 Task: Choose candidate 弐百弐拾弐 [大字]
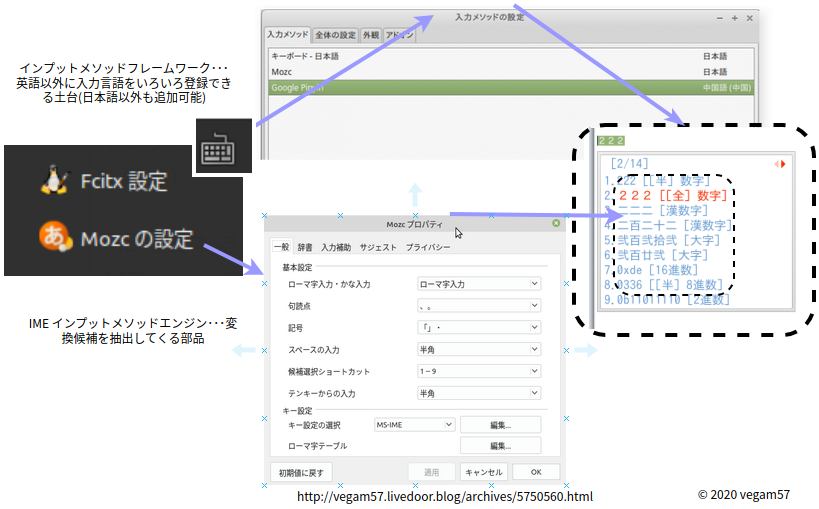(x=662, y=240)
